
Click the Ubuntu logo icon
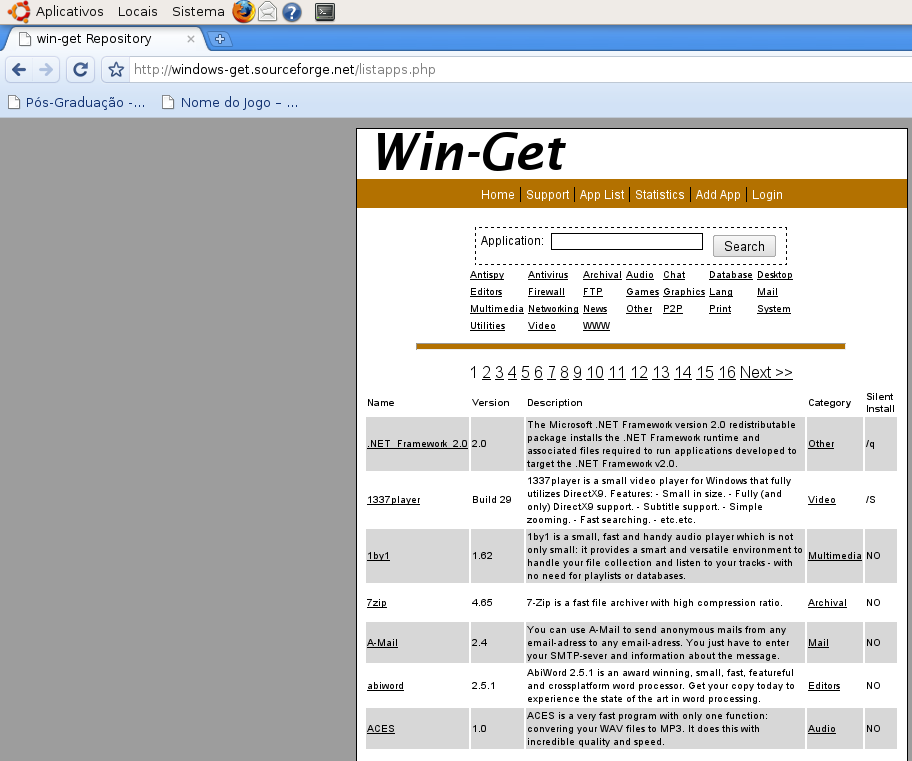19,12
